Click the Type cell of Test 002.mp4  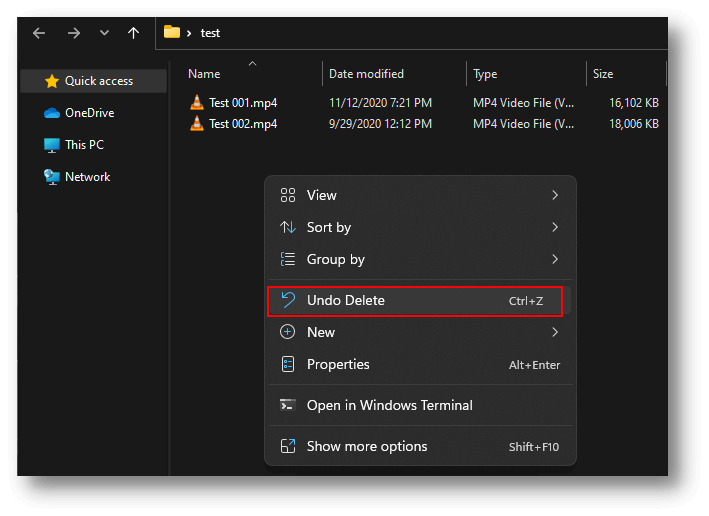pyautogui.click(x=523, y=124)
